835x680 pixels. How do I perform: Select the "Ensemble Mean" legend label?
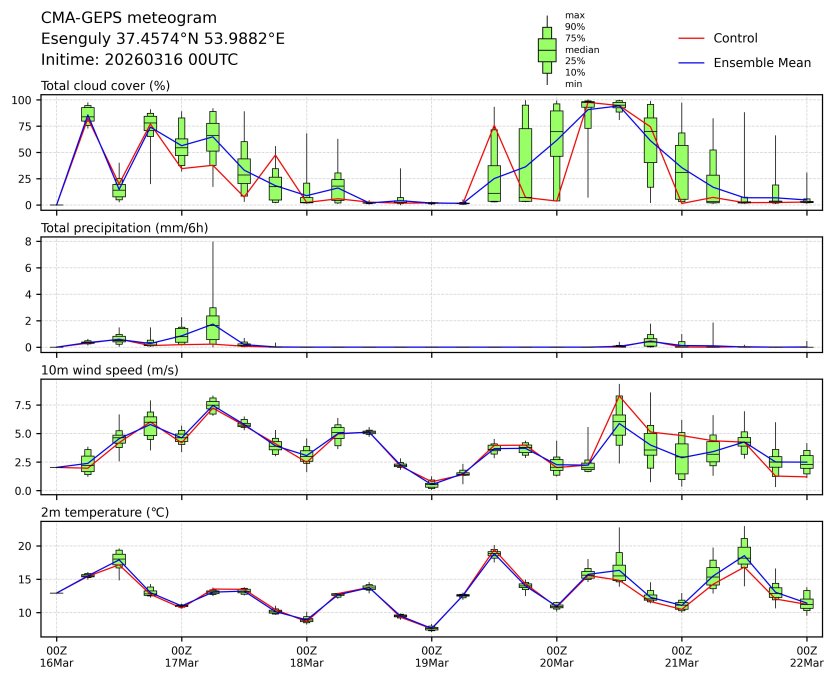(x=761, y=63)
